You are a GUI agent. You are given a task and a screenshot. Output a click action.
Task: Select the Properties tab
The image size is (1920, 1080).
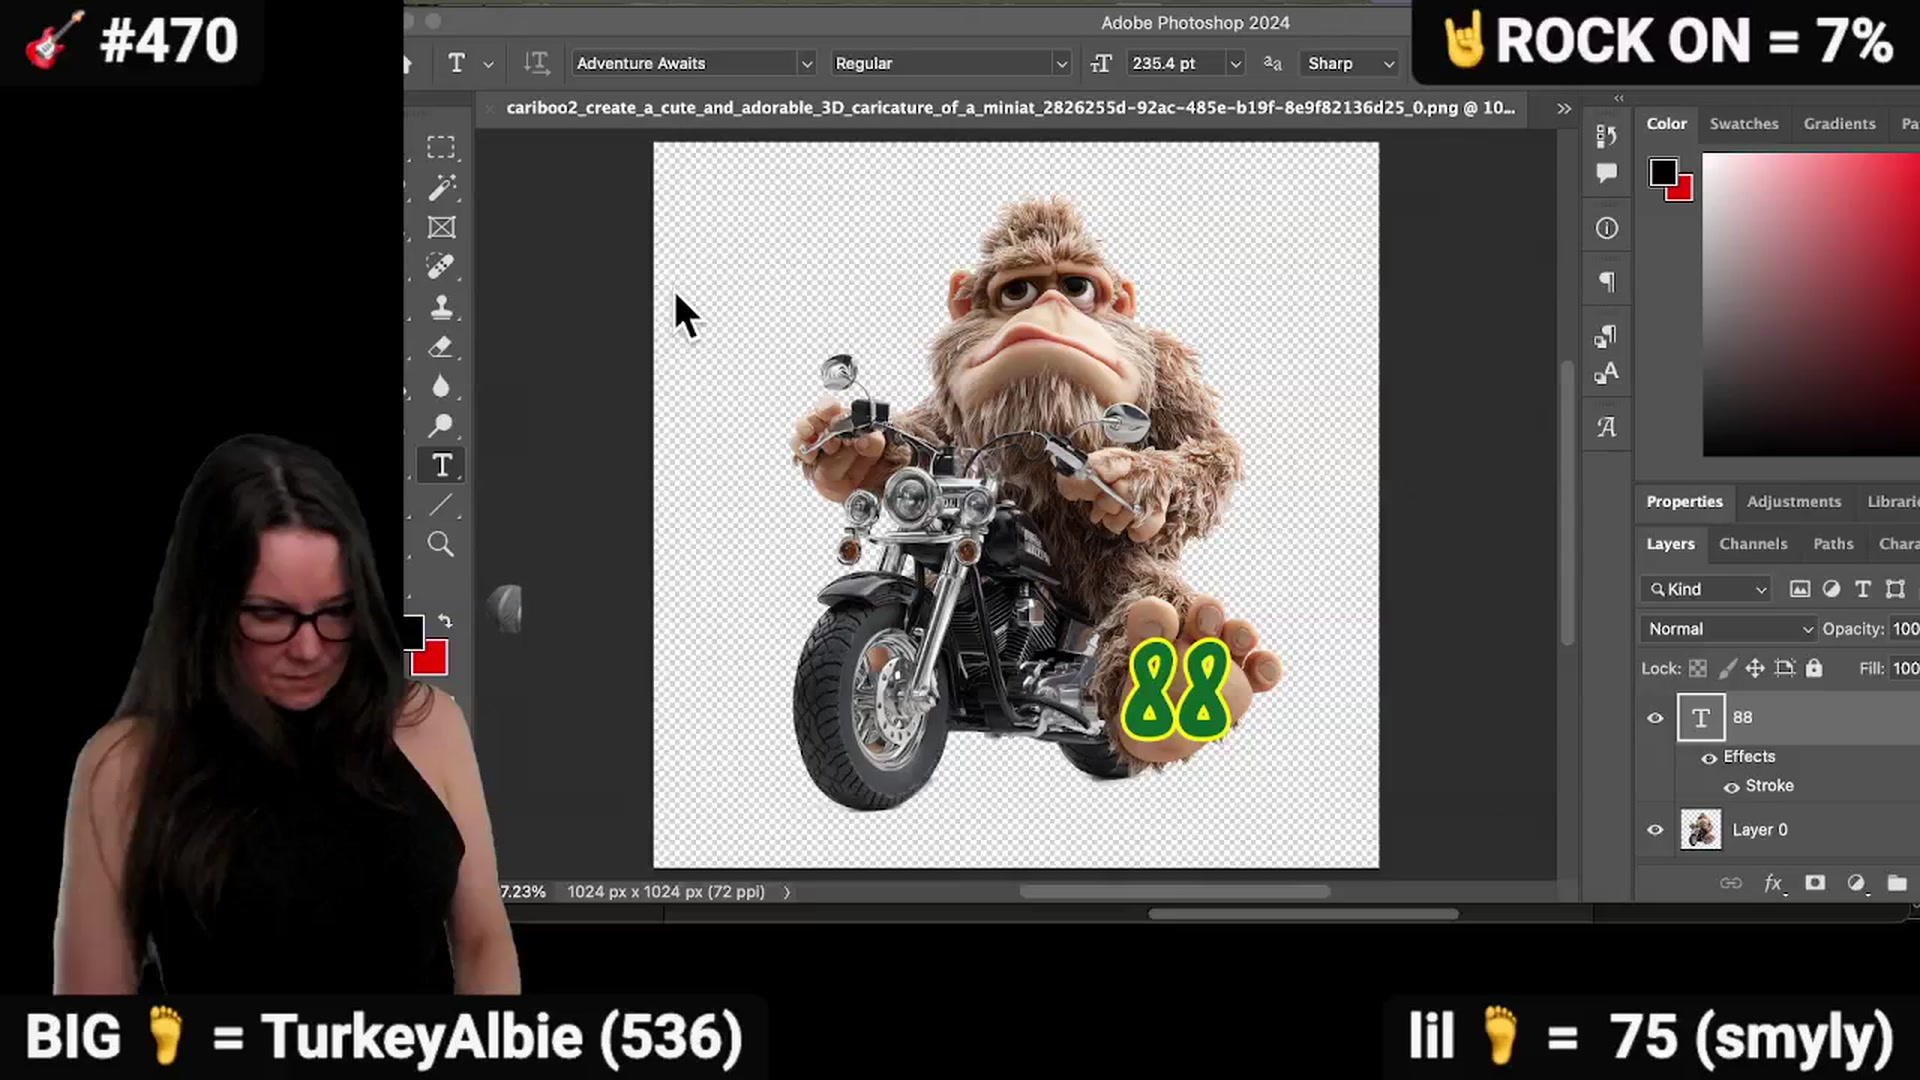1685,502
